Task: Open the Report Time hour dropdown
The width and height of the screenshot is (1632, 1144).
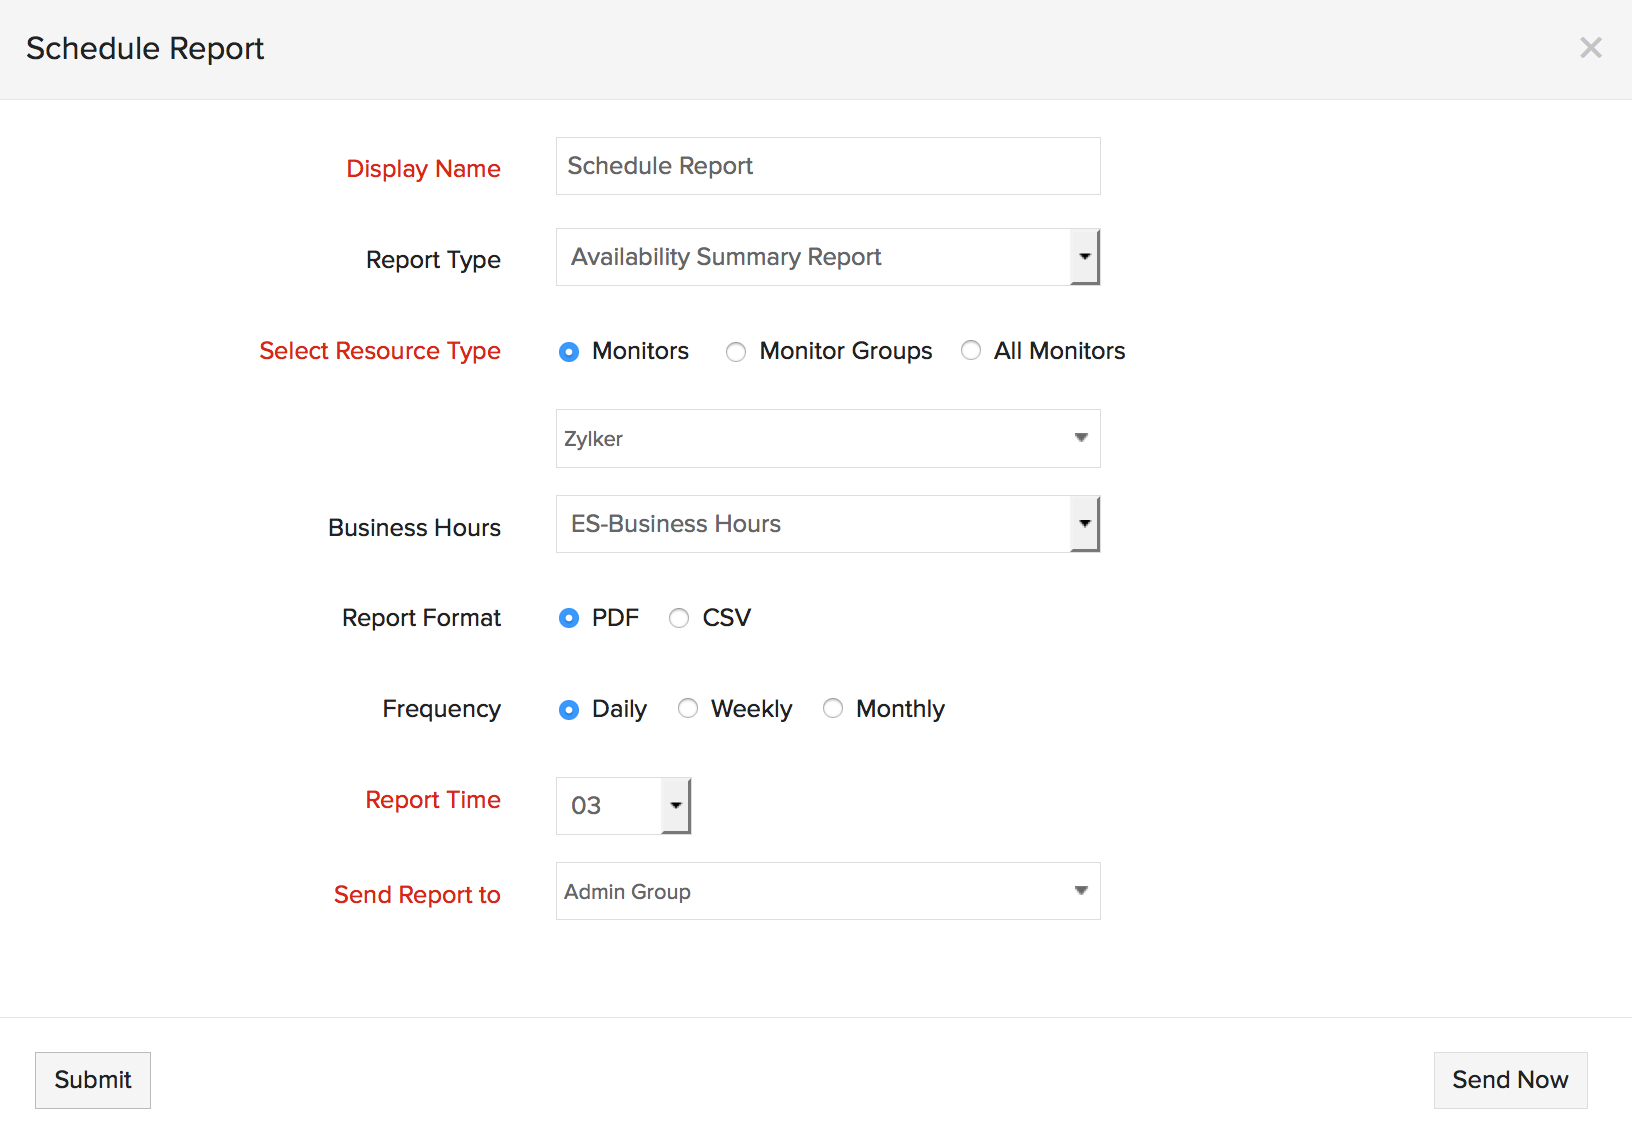Action: tap(623, 806)
